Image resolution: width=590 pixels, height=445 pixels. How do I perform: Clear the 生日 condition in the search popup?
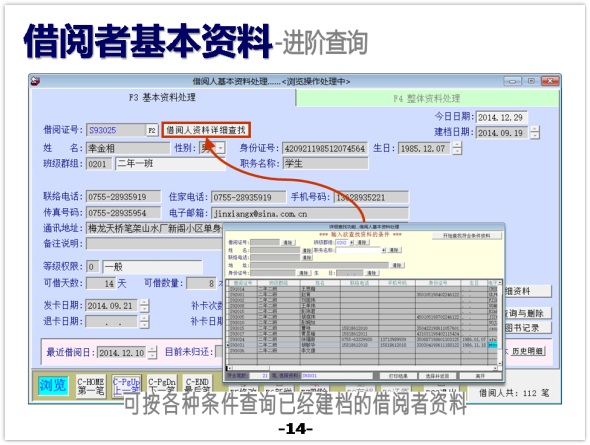371,273
